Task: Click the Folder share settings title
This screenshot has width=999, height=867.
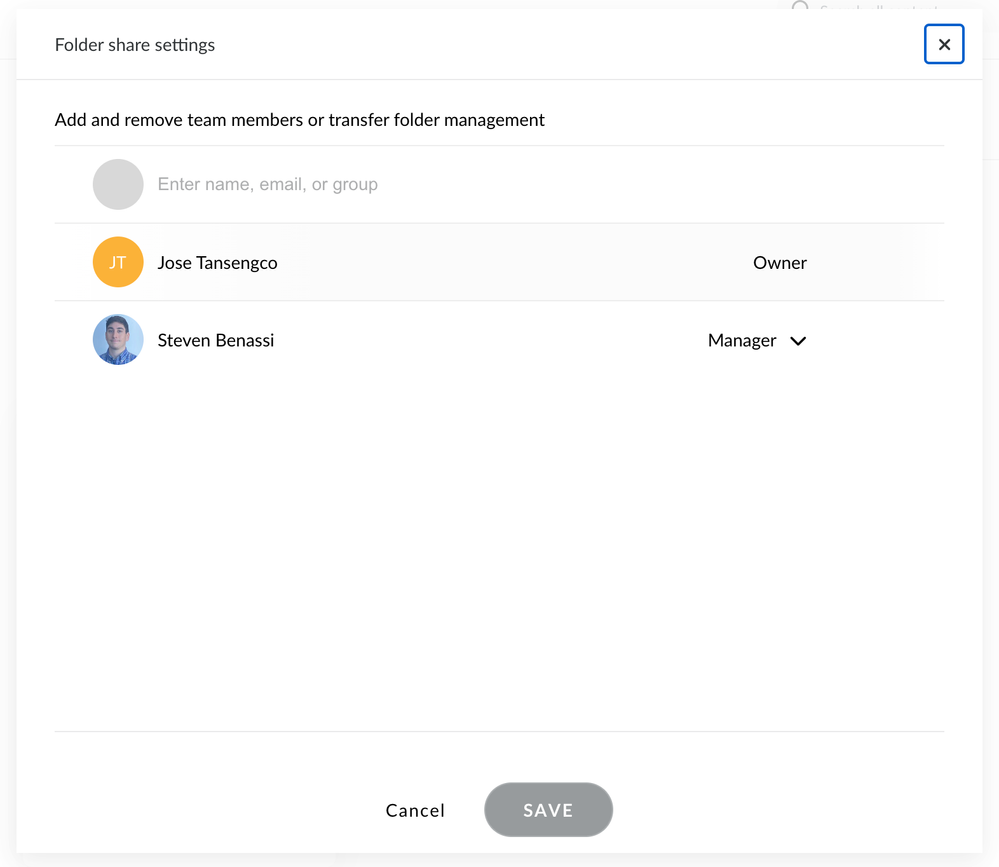Action: pos(135,45)
